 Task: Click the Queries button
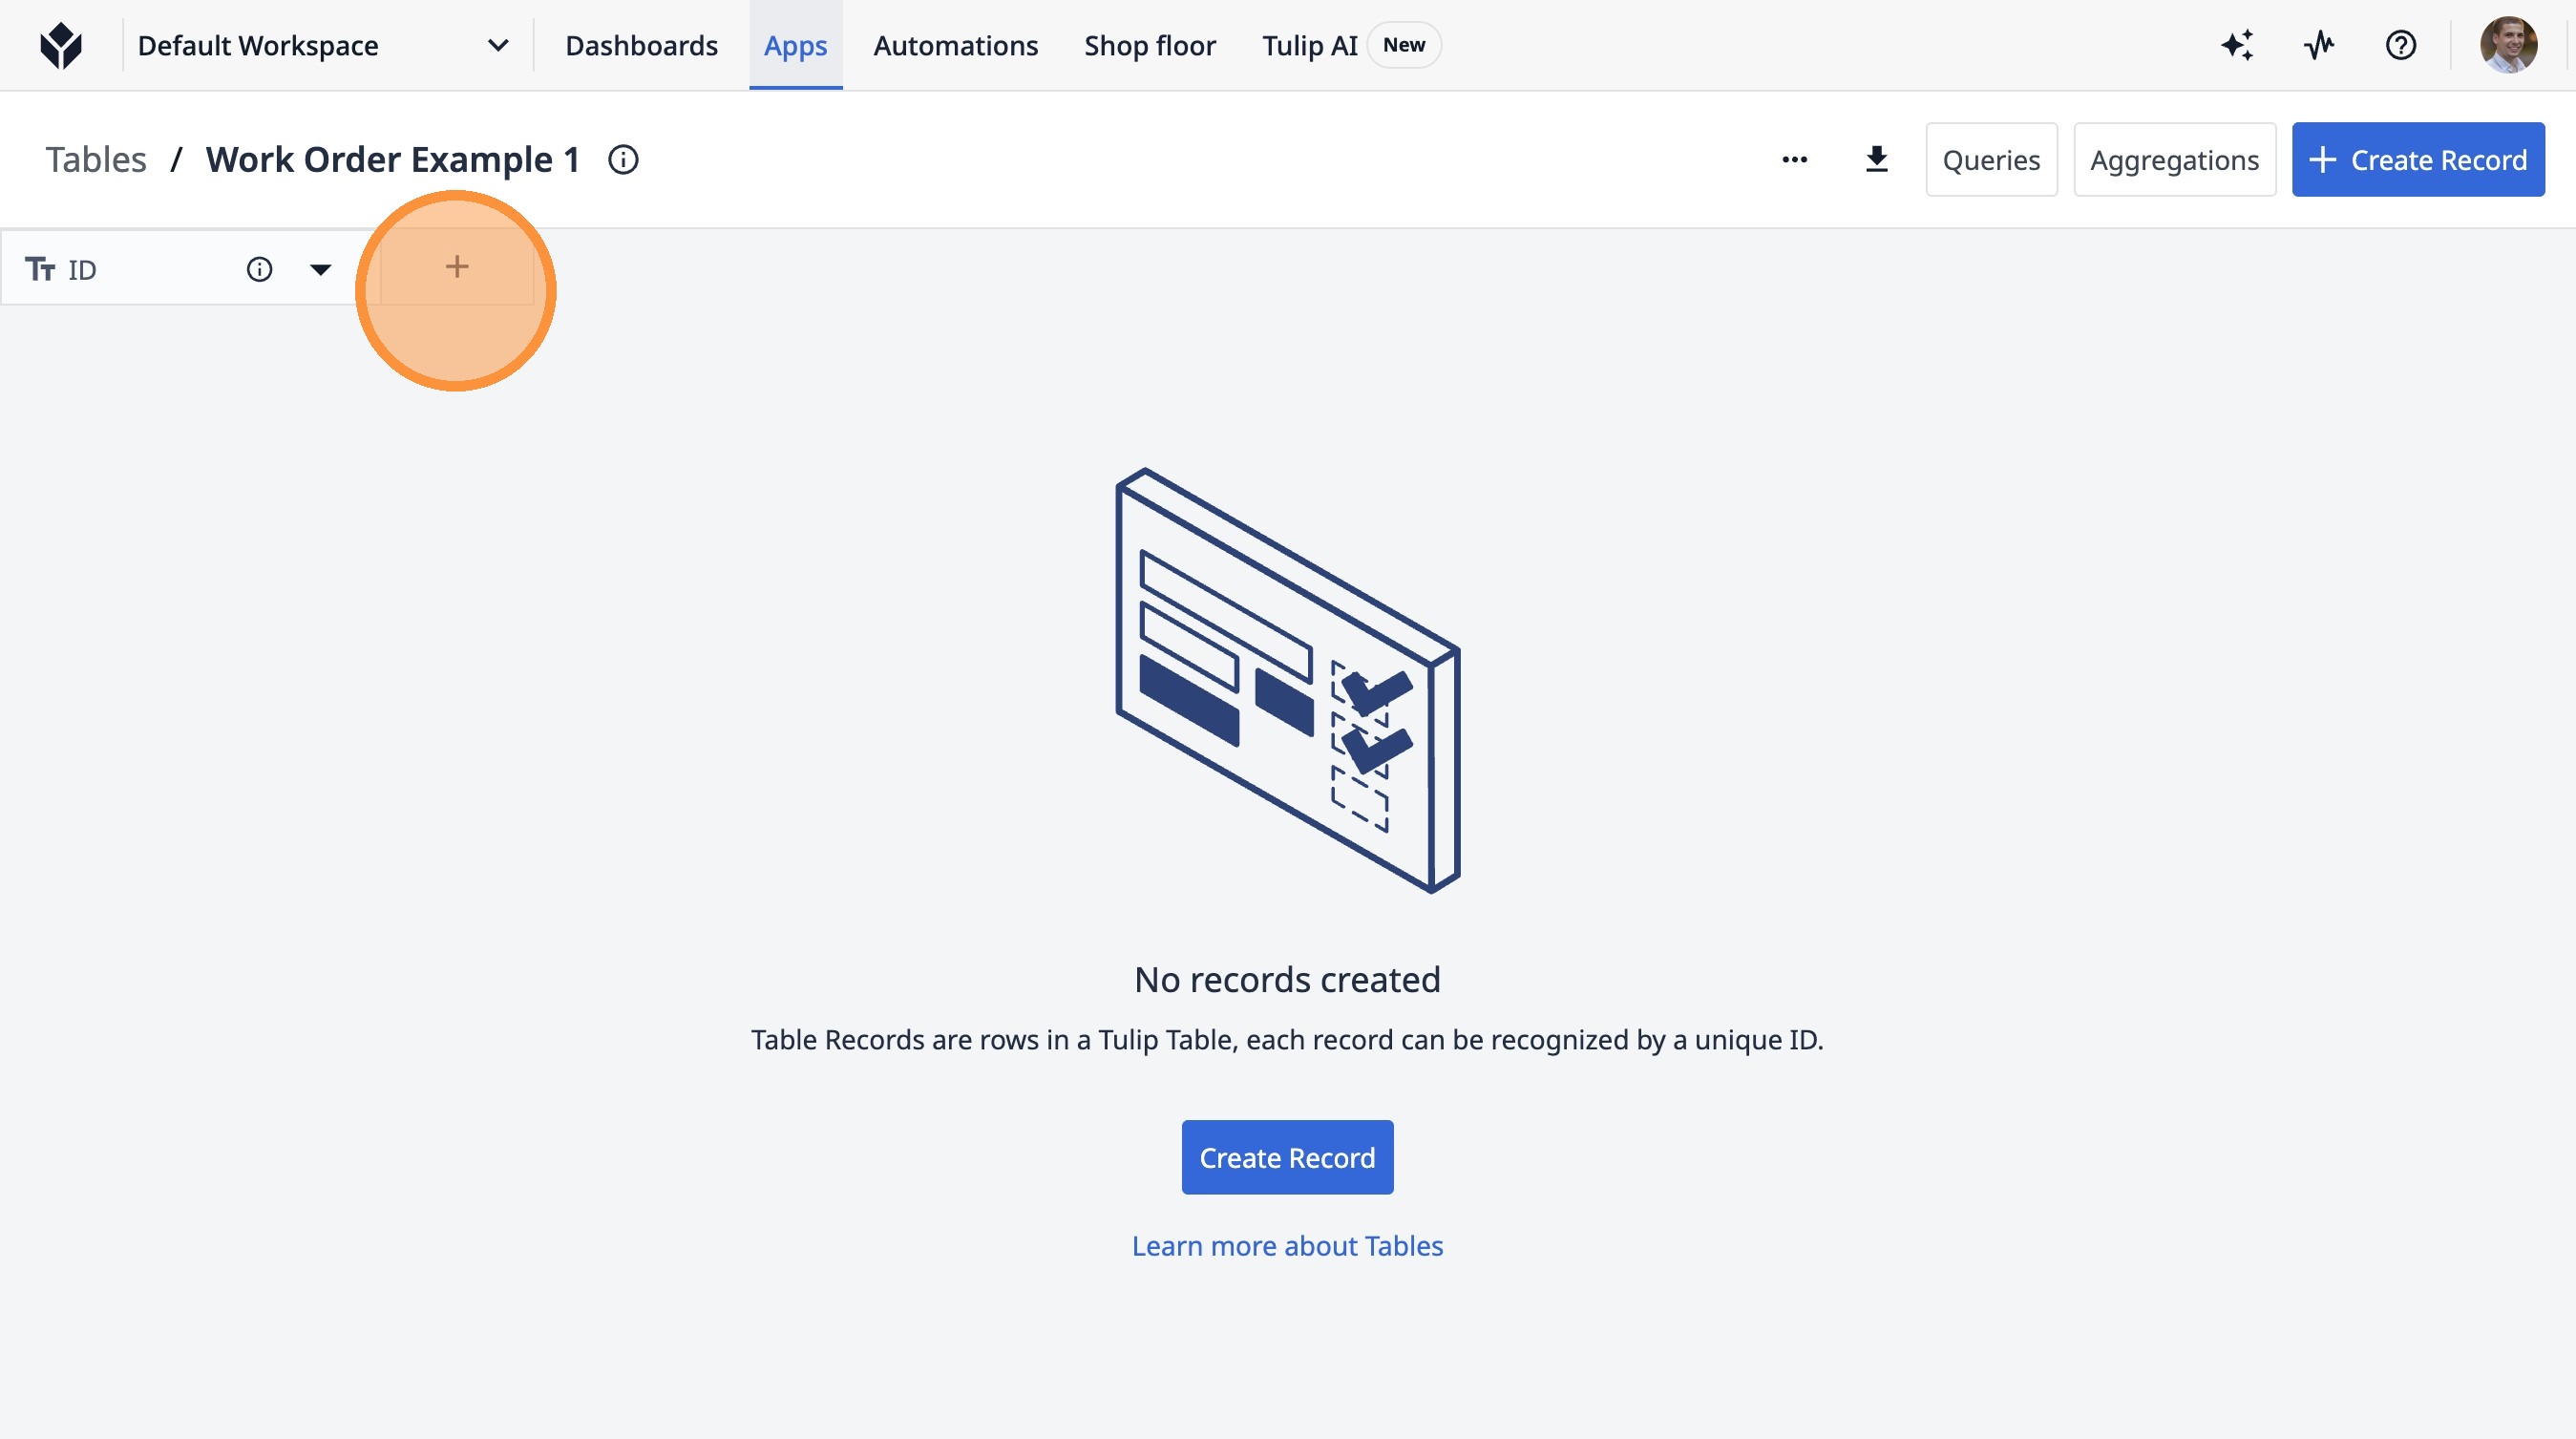click(x=1990, y=159)
